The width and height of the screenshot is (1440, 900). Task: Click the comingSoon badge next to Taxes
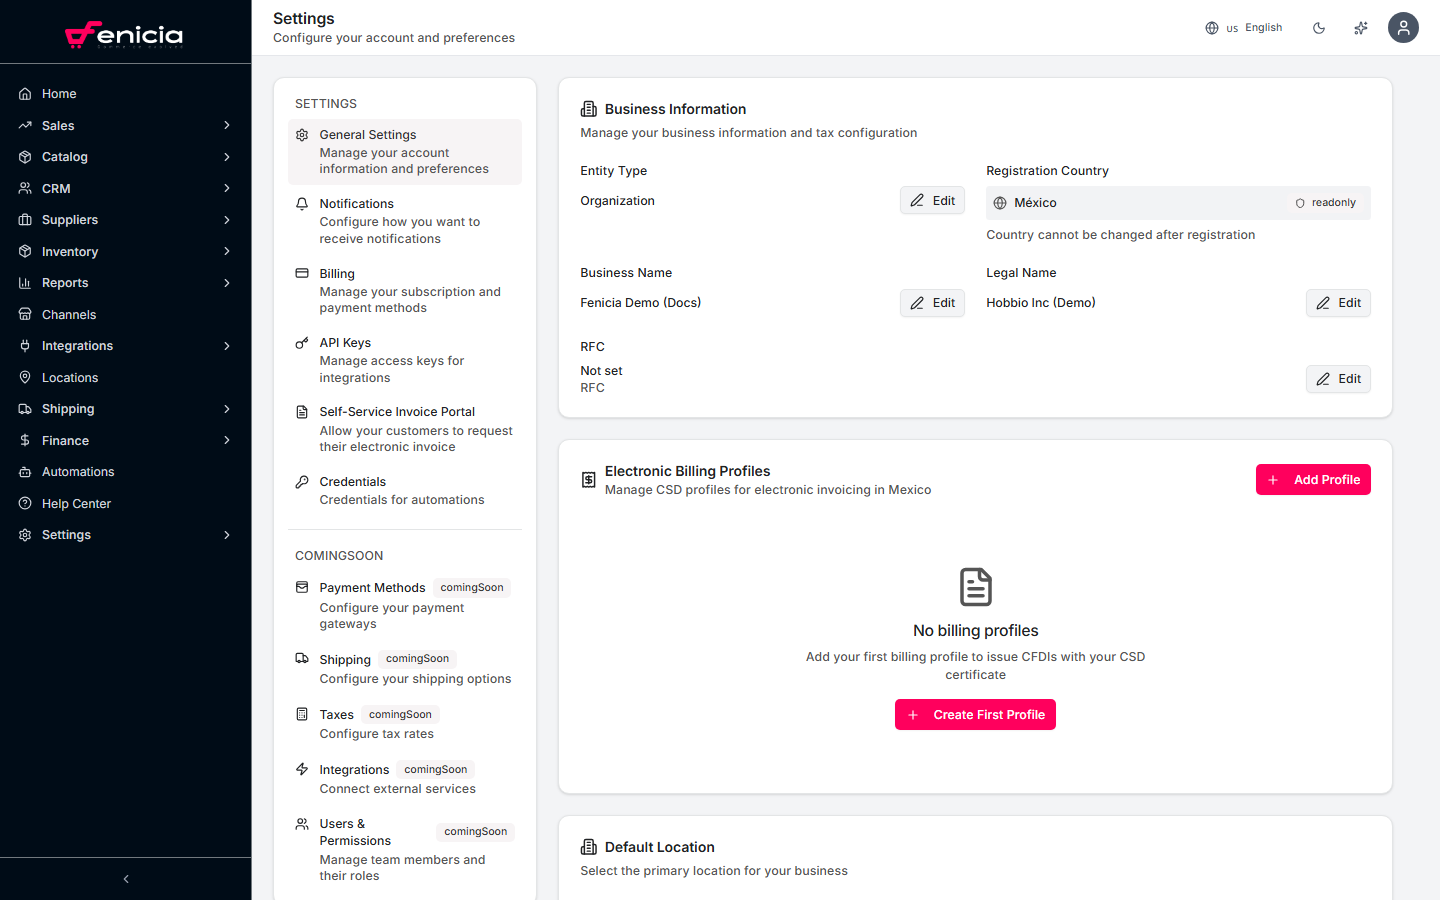[400, 714]
